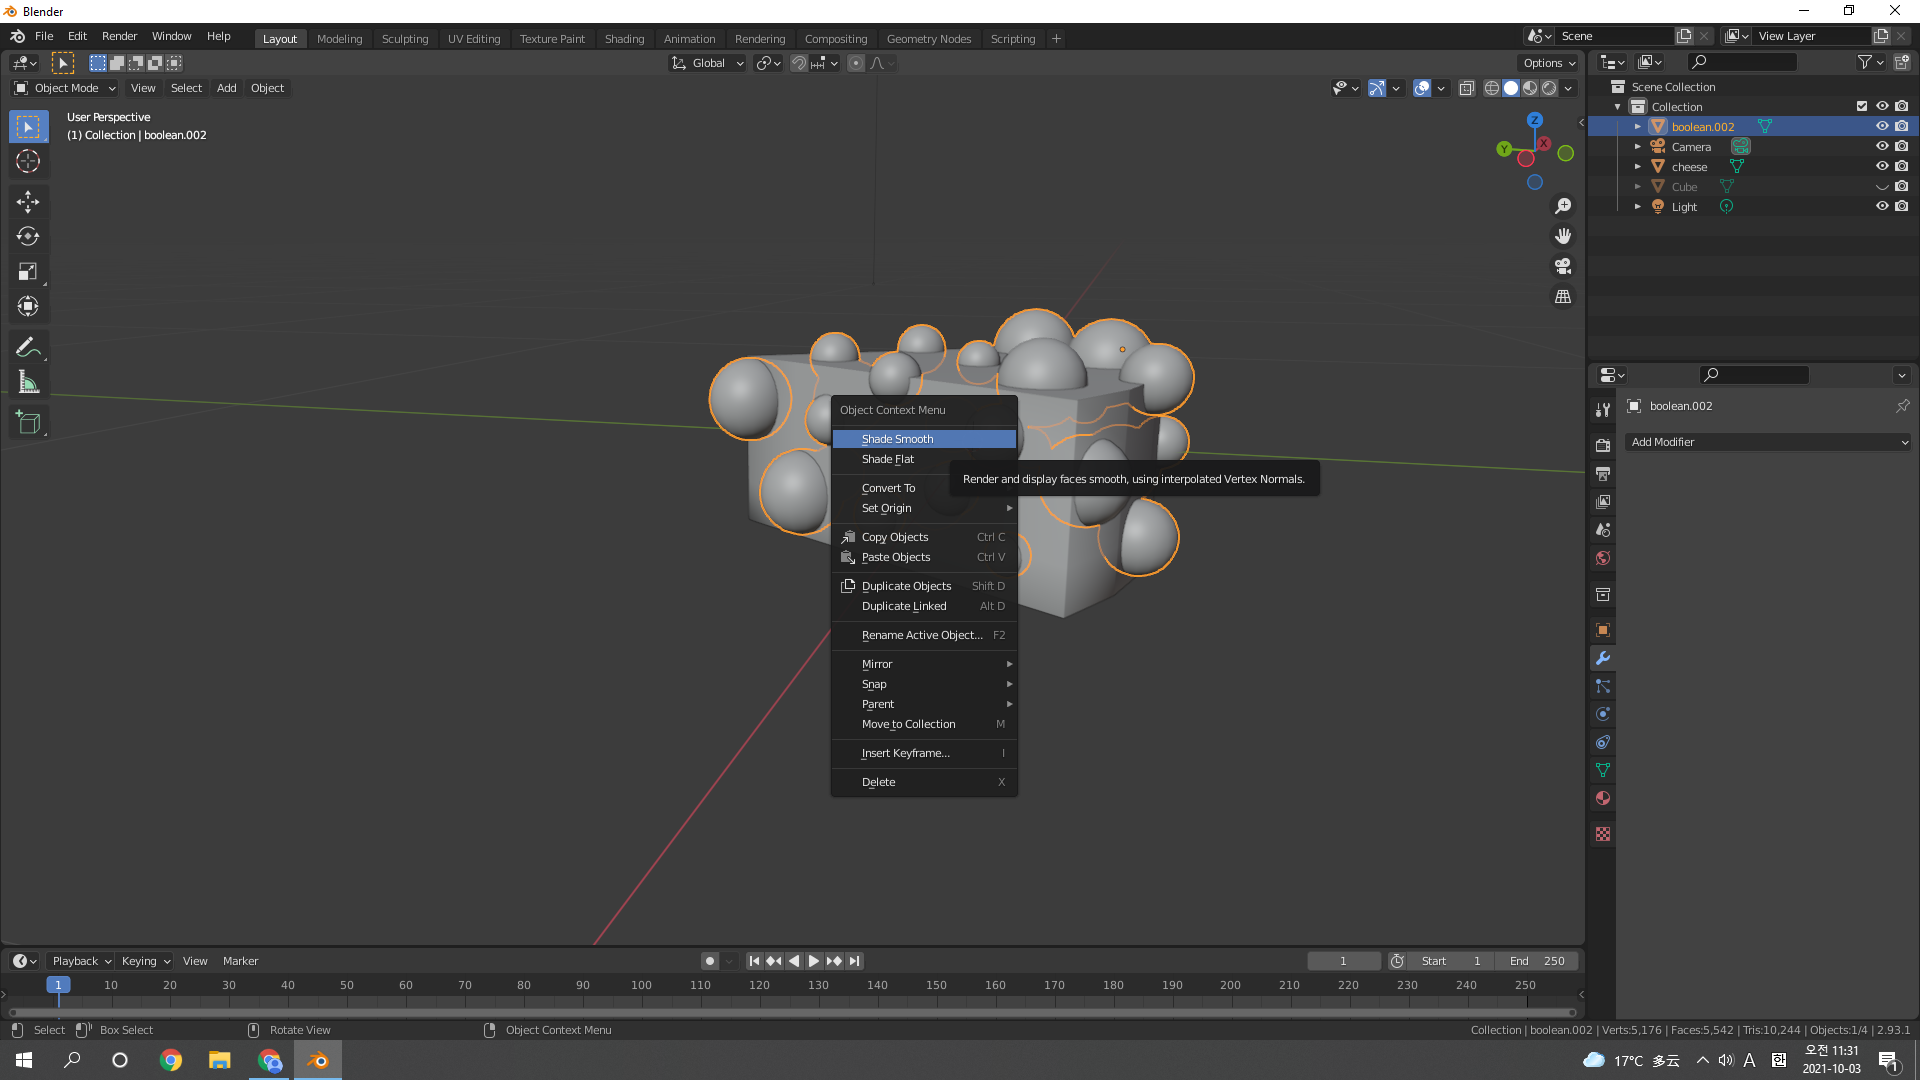Select the Scale tool
1920x1080 pixels.
[28, 272]
